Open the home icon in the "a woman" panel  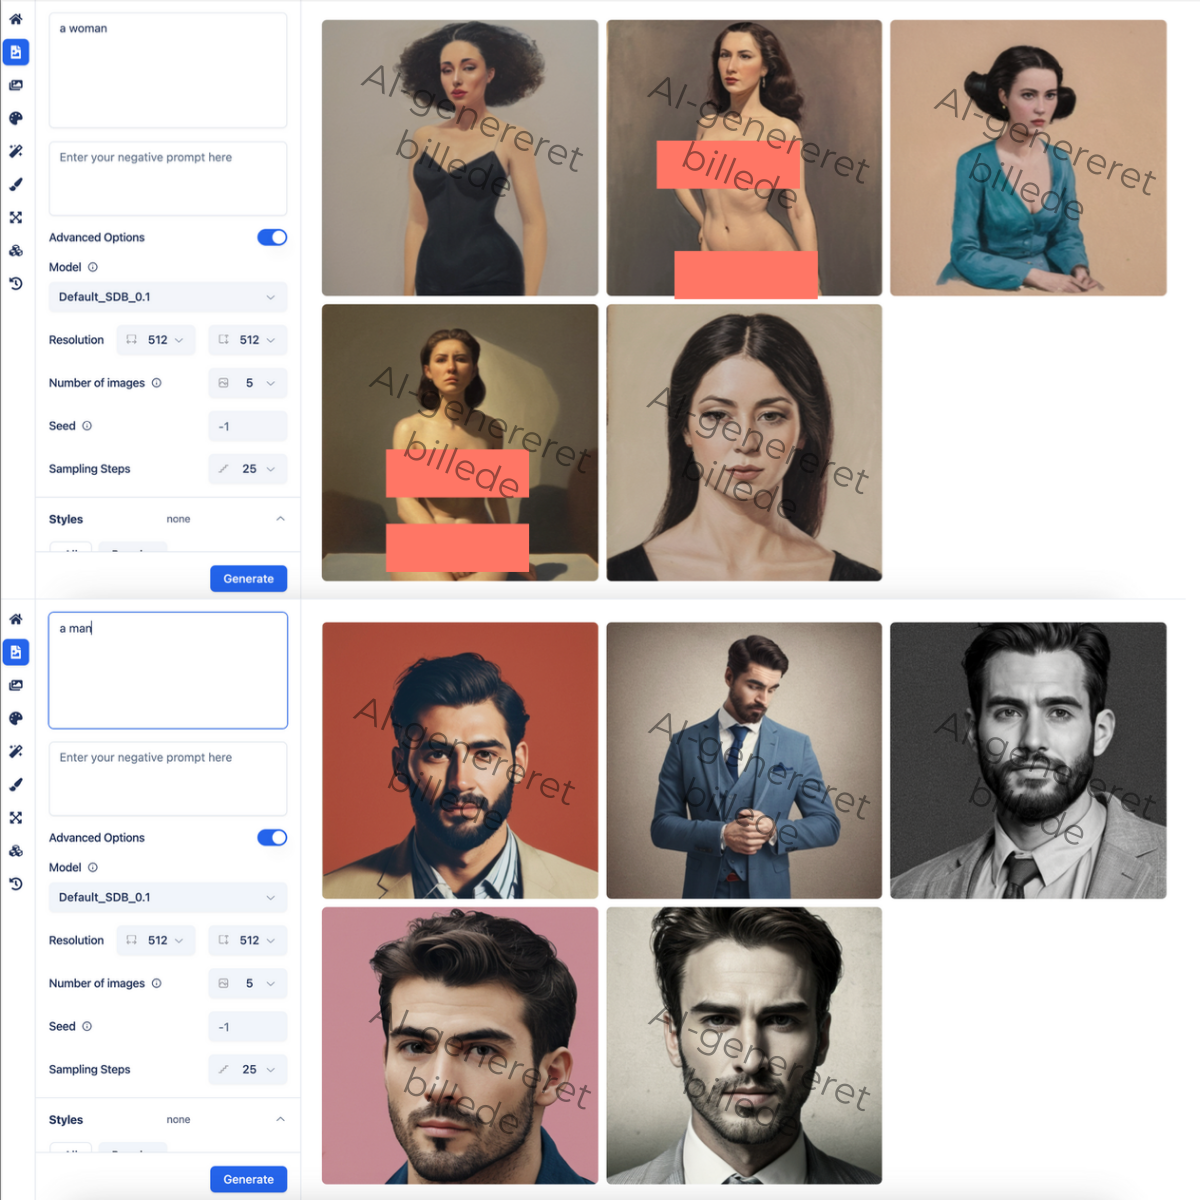click(16, 19)
